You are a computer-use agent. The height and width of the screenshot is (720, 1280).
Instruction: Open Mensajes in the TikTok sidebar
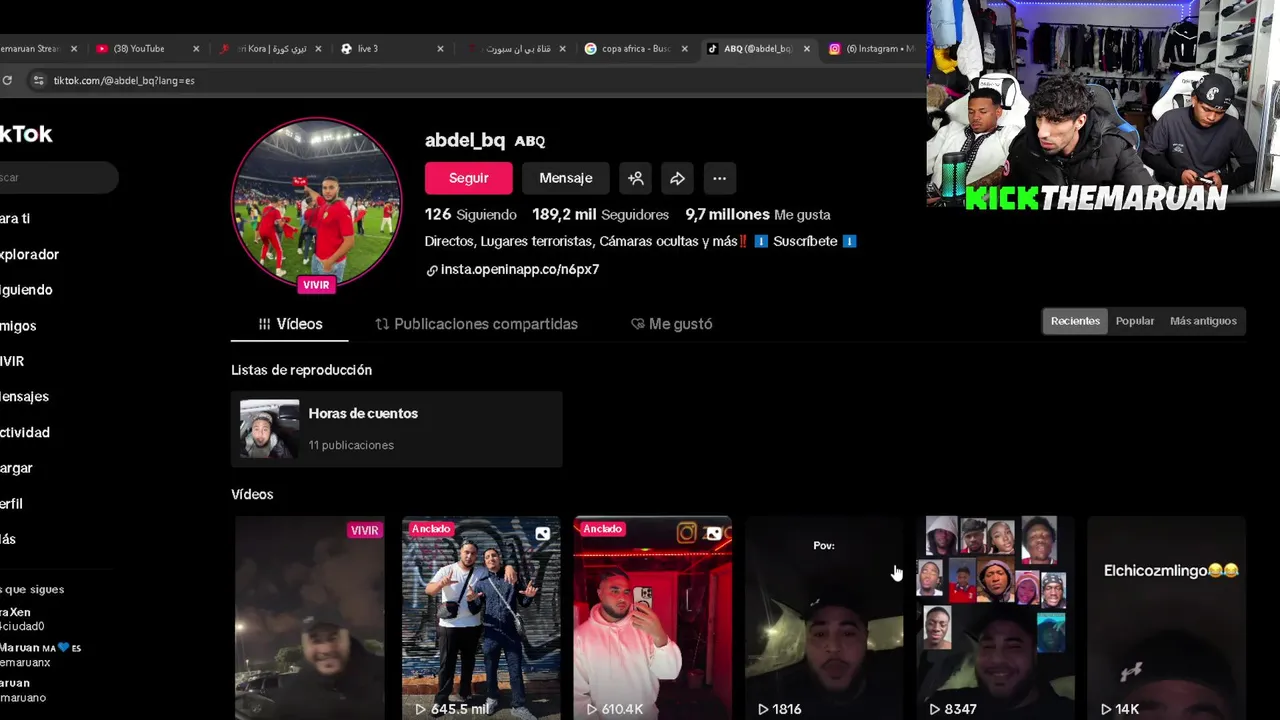point(24,397)
